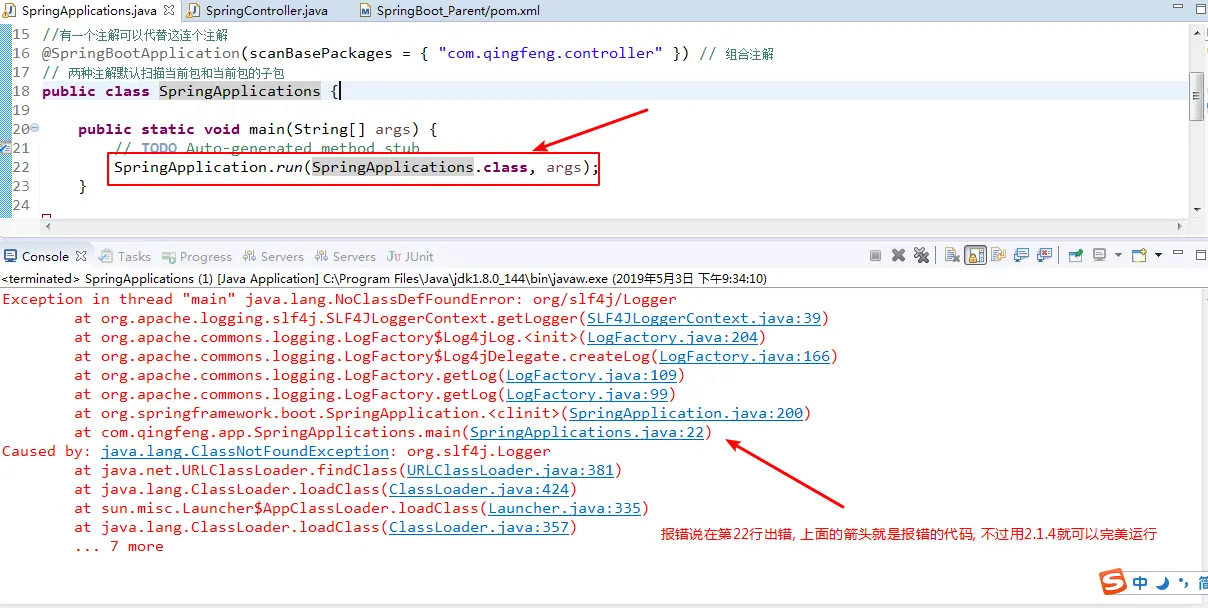Click the terminated launch description line
The width and height of the screenshot is (1208, 608).
(x=384, y=279)
